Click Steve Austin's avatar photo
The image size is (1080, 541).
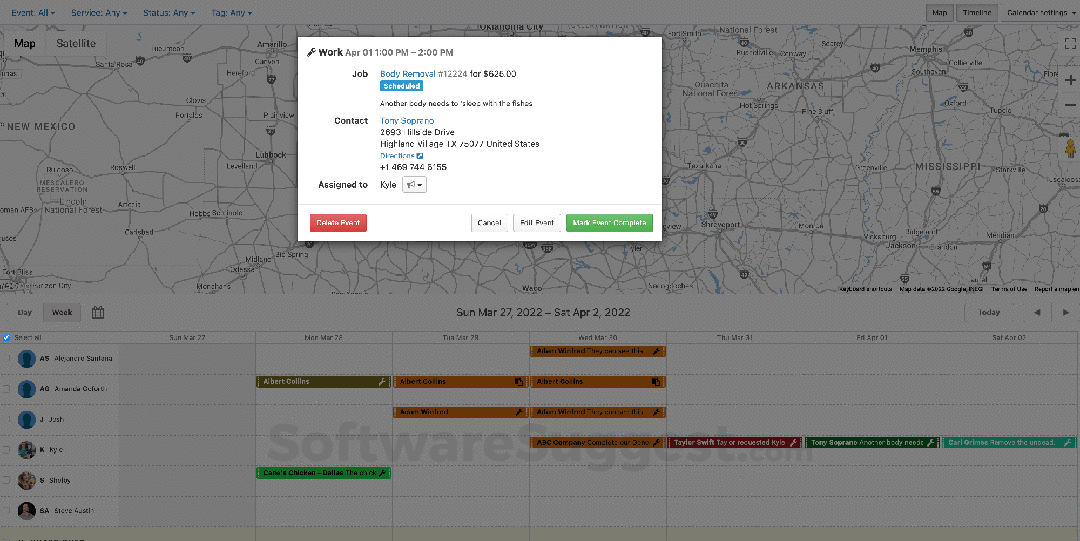(26, 511)
